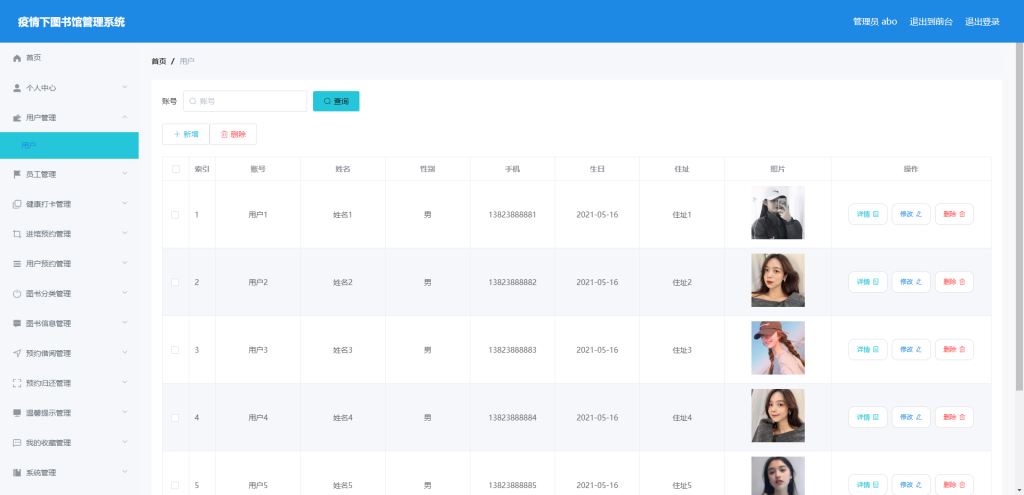Expand the 系统管理 chevron
The height and width of the screenshot is (495, 1024).
[125, 471]
